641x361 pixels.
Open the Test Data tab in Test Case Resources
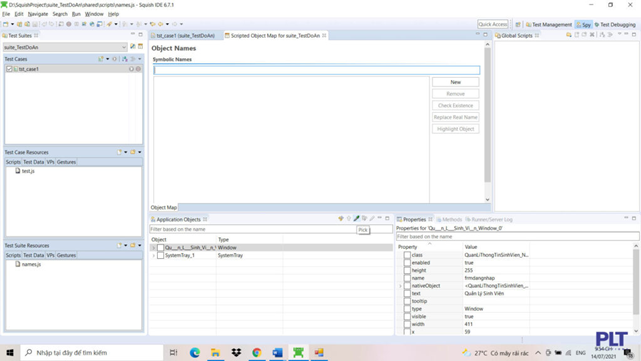pos(34,162)
